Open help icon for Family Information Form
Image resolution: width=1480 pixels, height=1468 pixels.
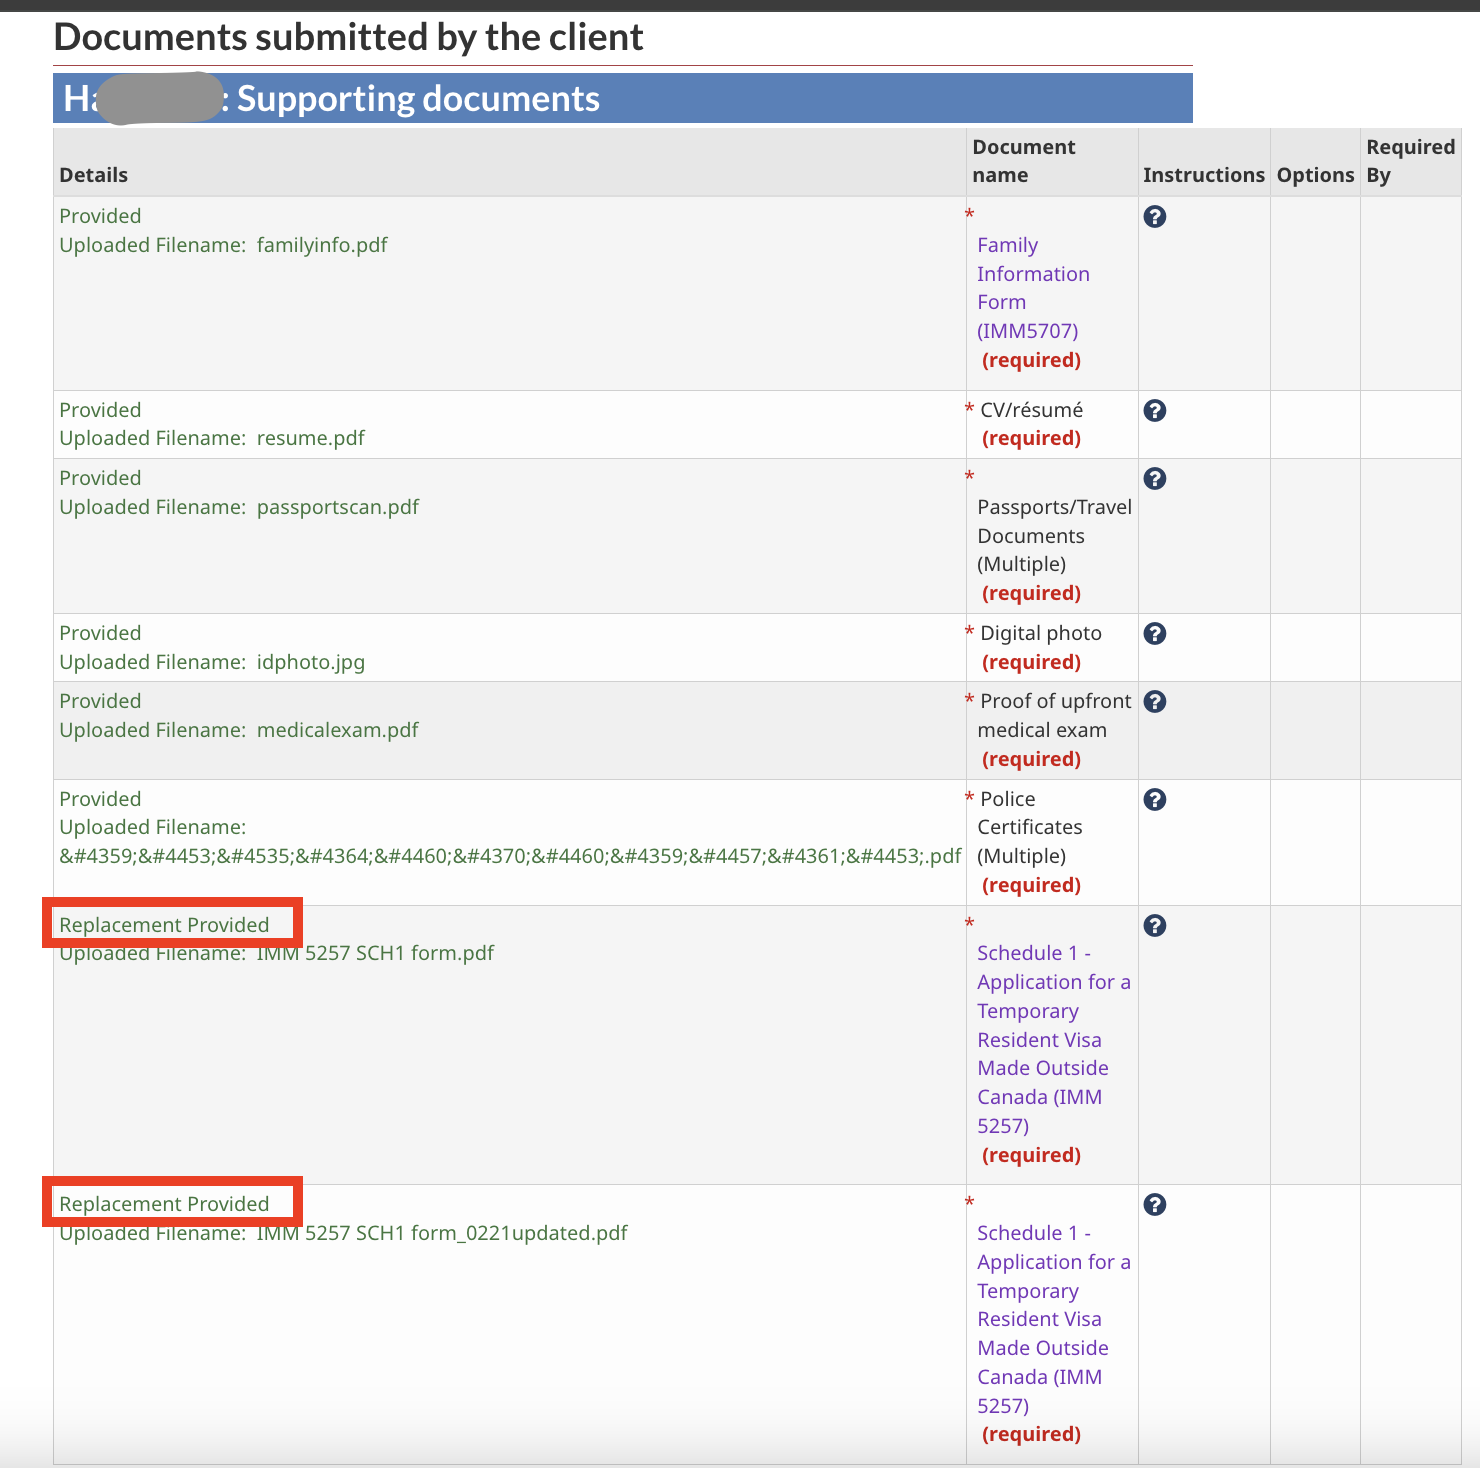click(x=1154, y=216)
